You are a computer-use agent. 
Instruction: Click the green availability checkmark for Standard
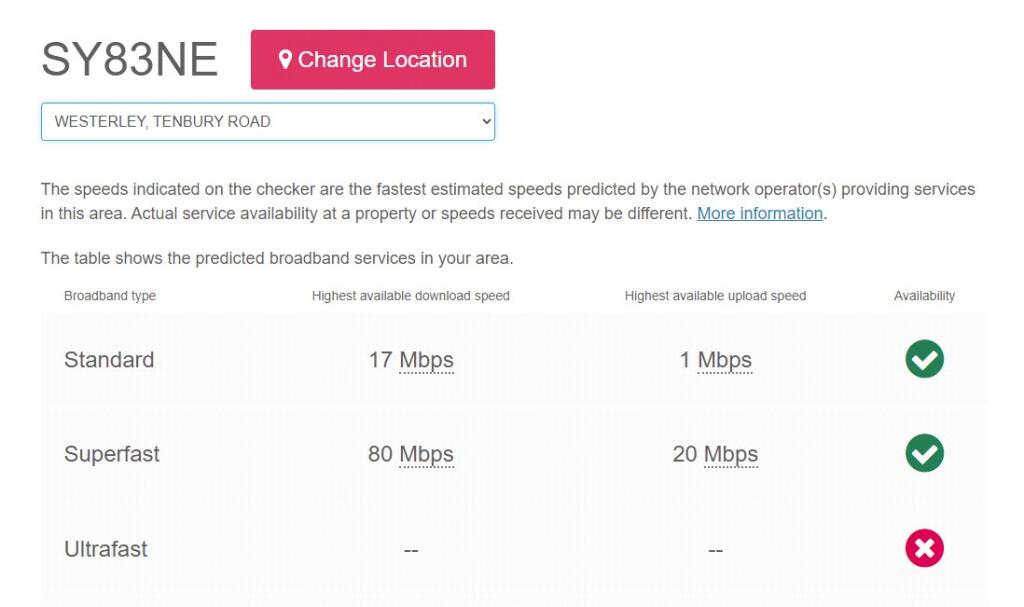coord(924,359)
